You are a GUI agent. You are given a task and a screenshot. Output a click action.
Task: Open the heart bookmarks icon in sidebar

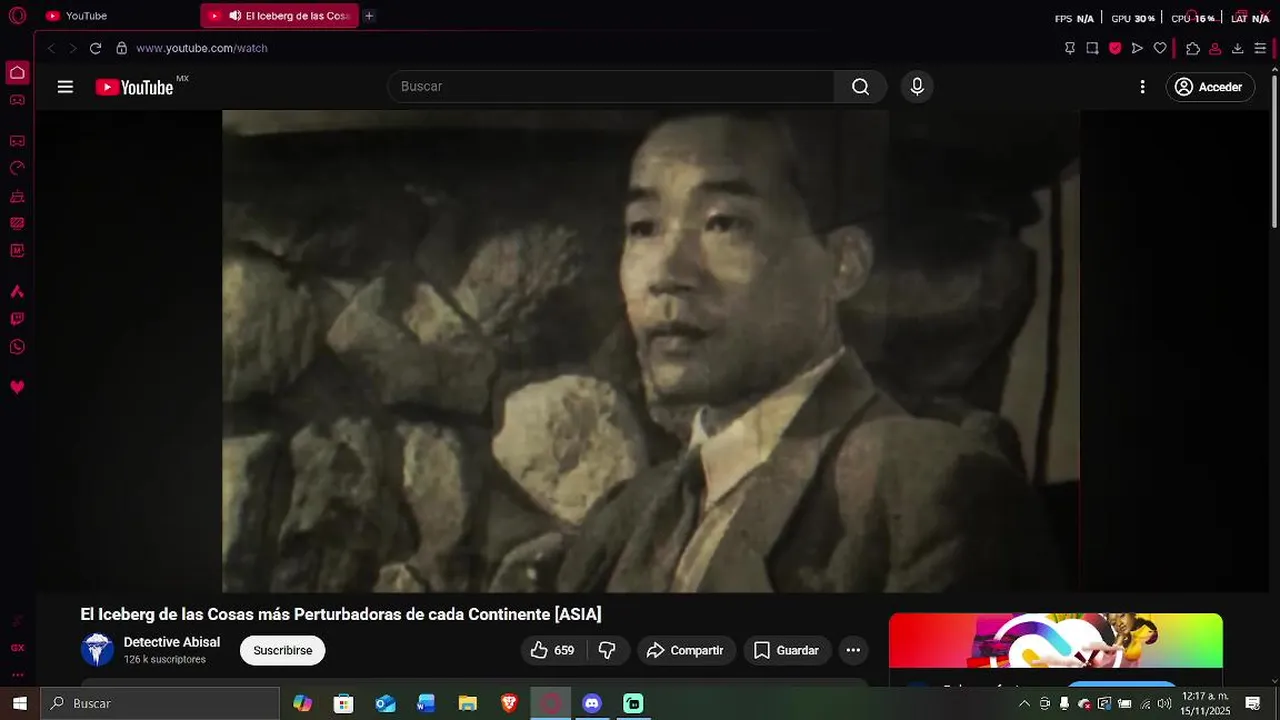coord(17,387)
